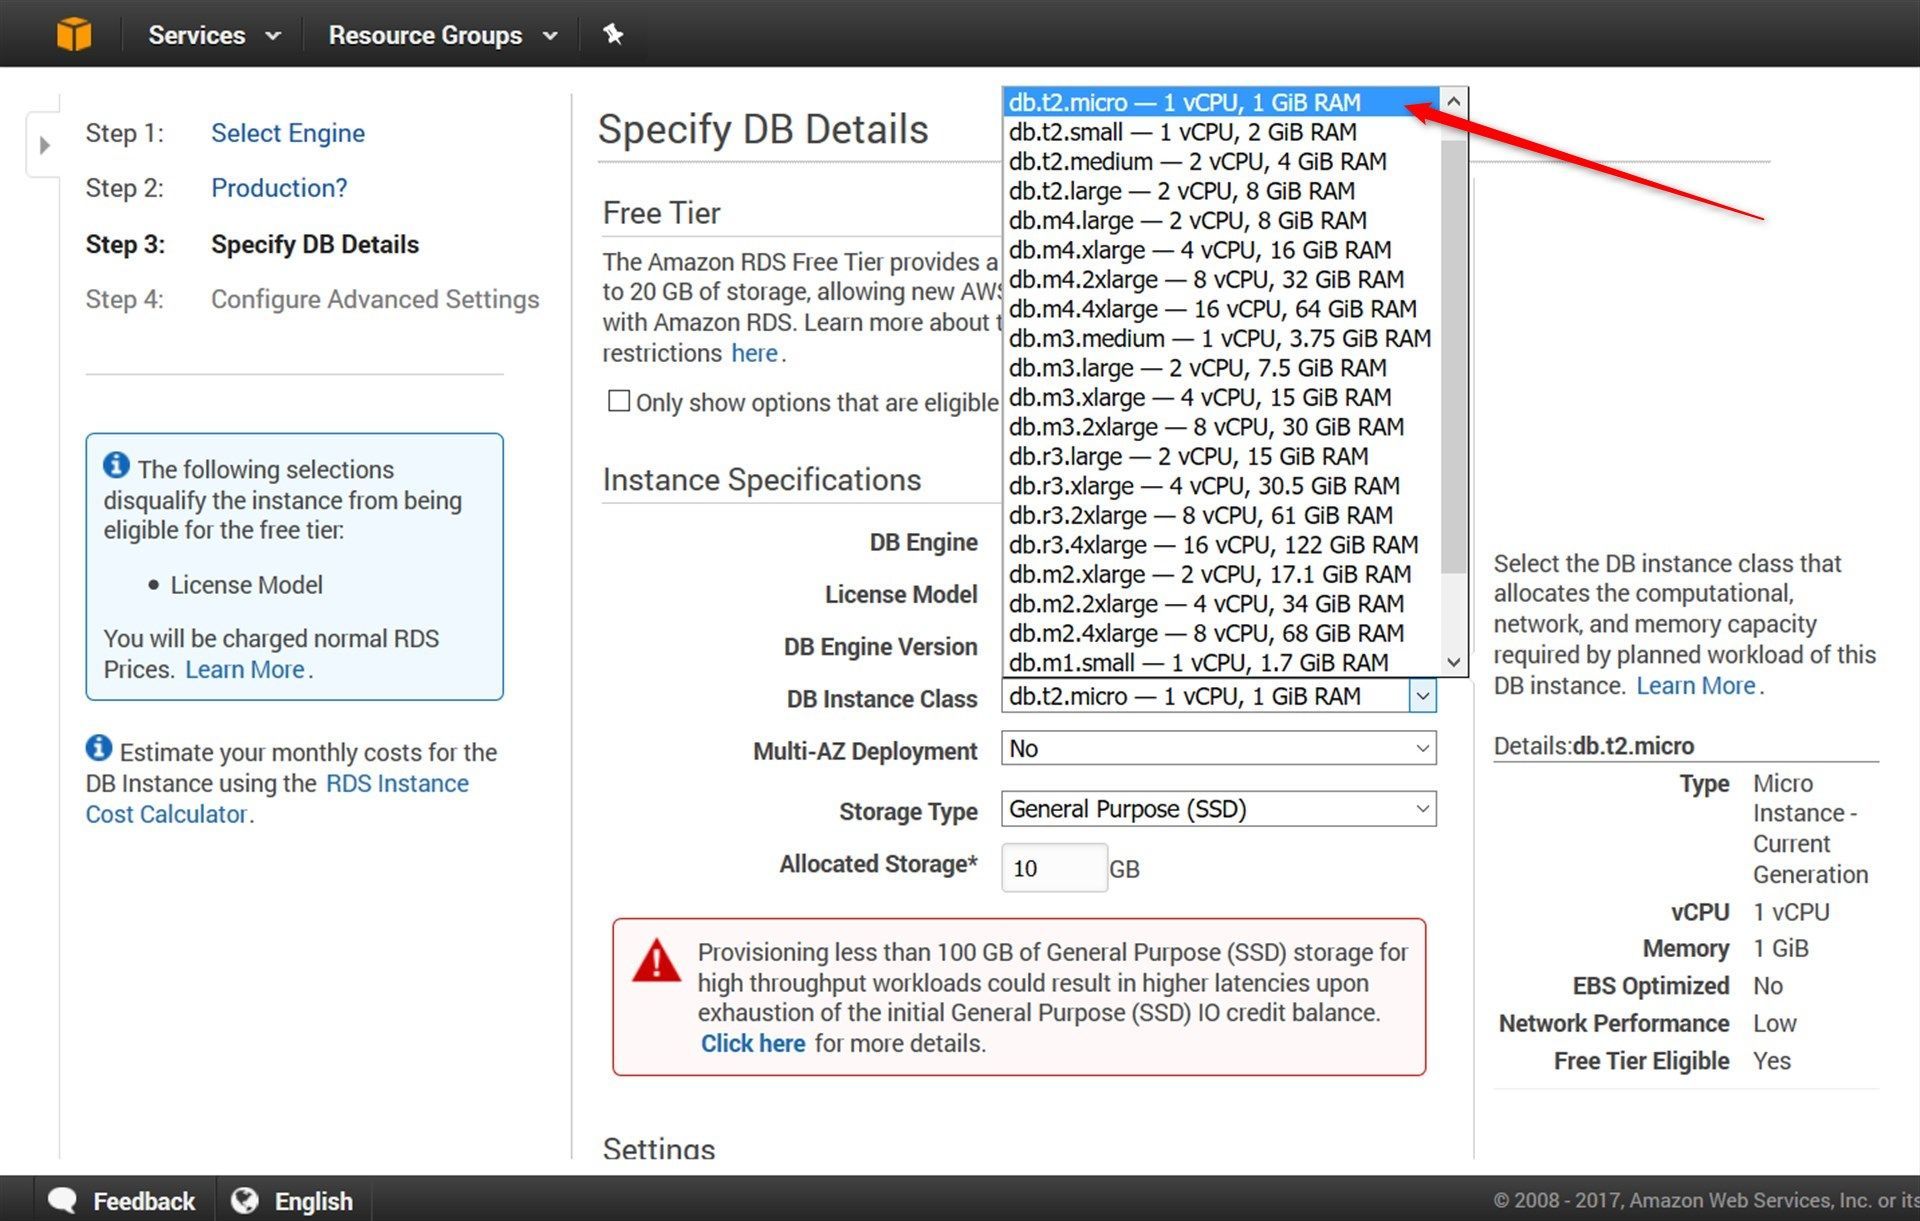Choose db.m3.large instance class option

(x=1221, y=368)
